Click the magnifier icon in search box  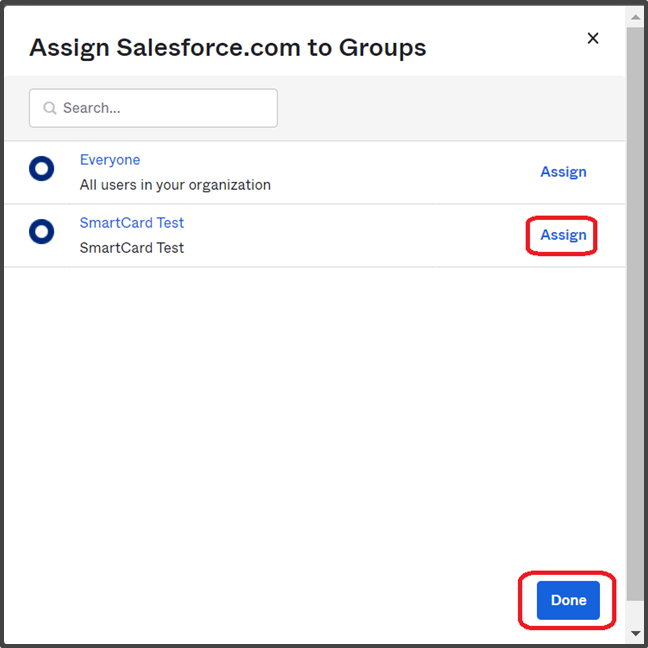50,108
